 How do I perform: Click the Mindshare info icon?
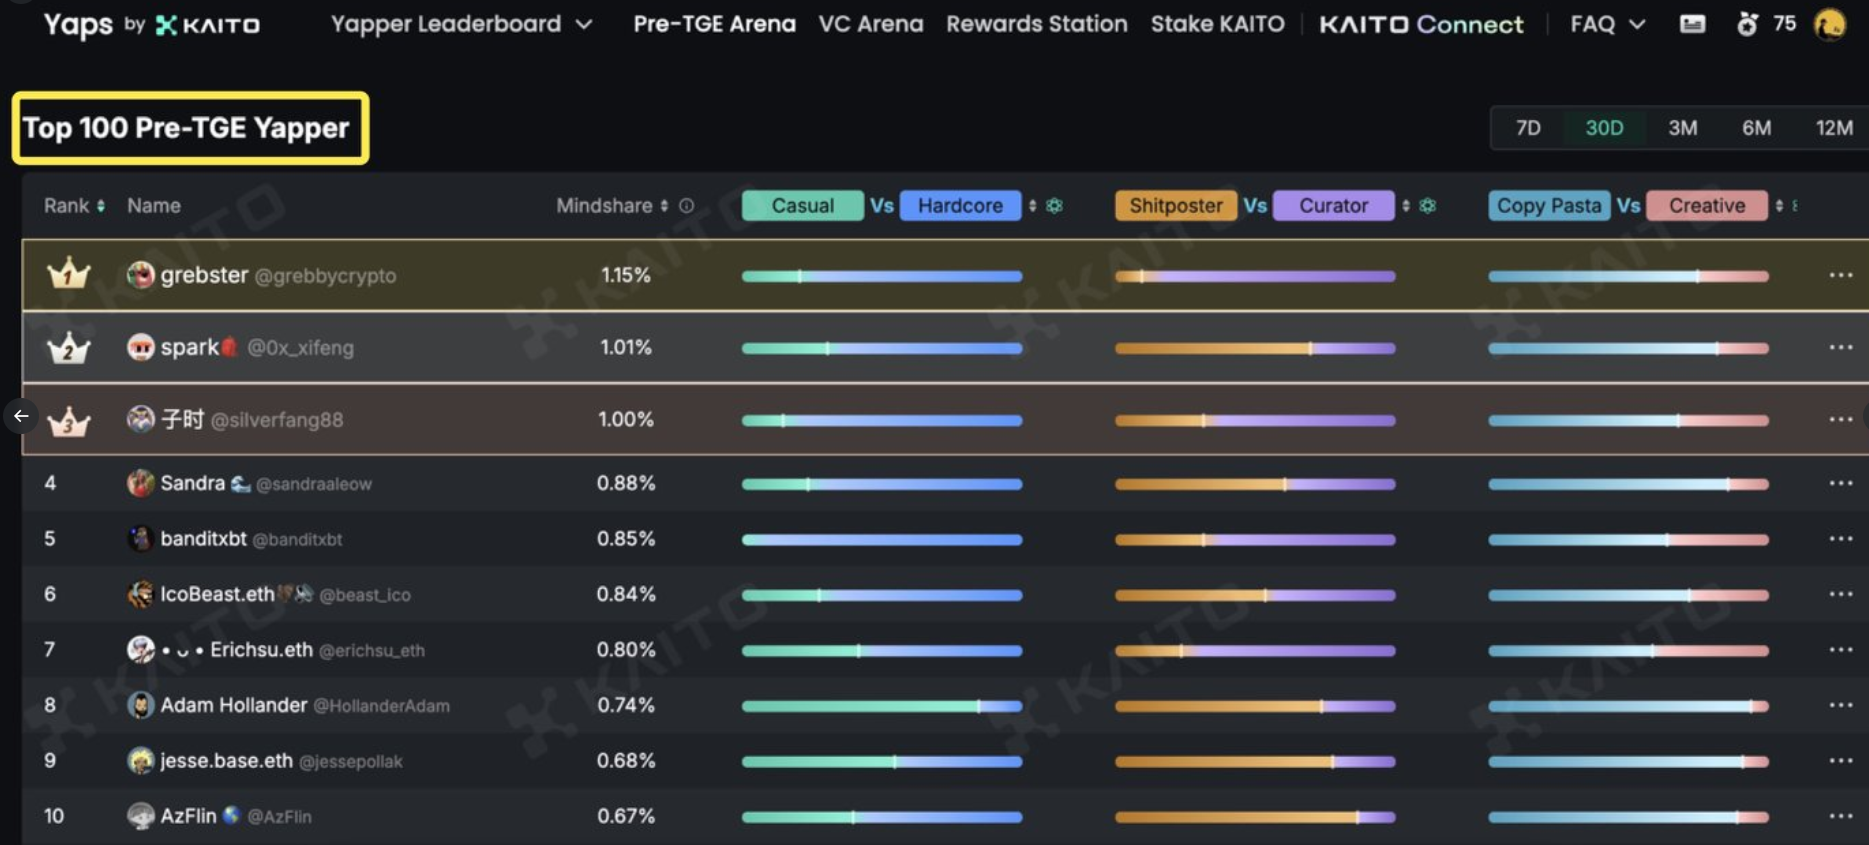[687, 206]
